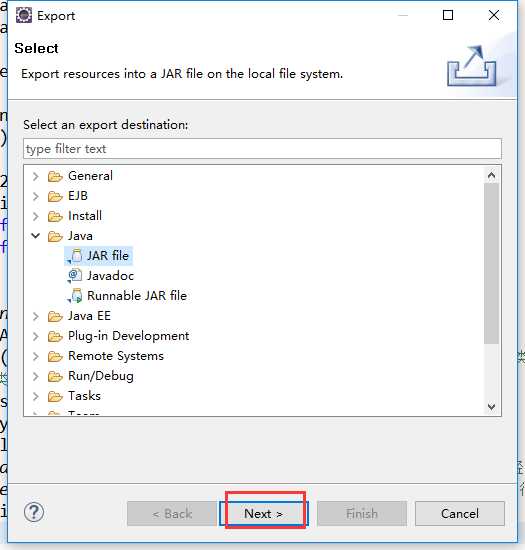525x550 pixels.
Task: Click the Cancel button
Action: pos(460,514)
